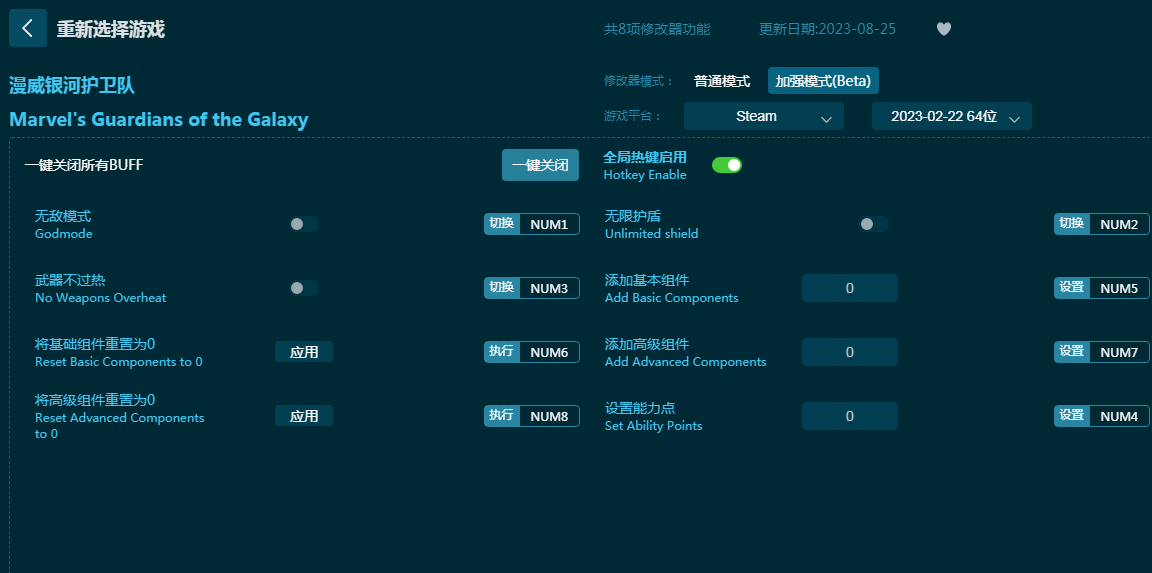Select 普通模式 trainer mode

click(721, 81)
